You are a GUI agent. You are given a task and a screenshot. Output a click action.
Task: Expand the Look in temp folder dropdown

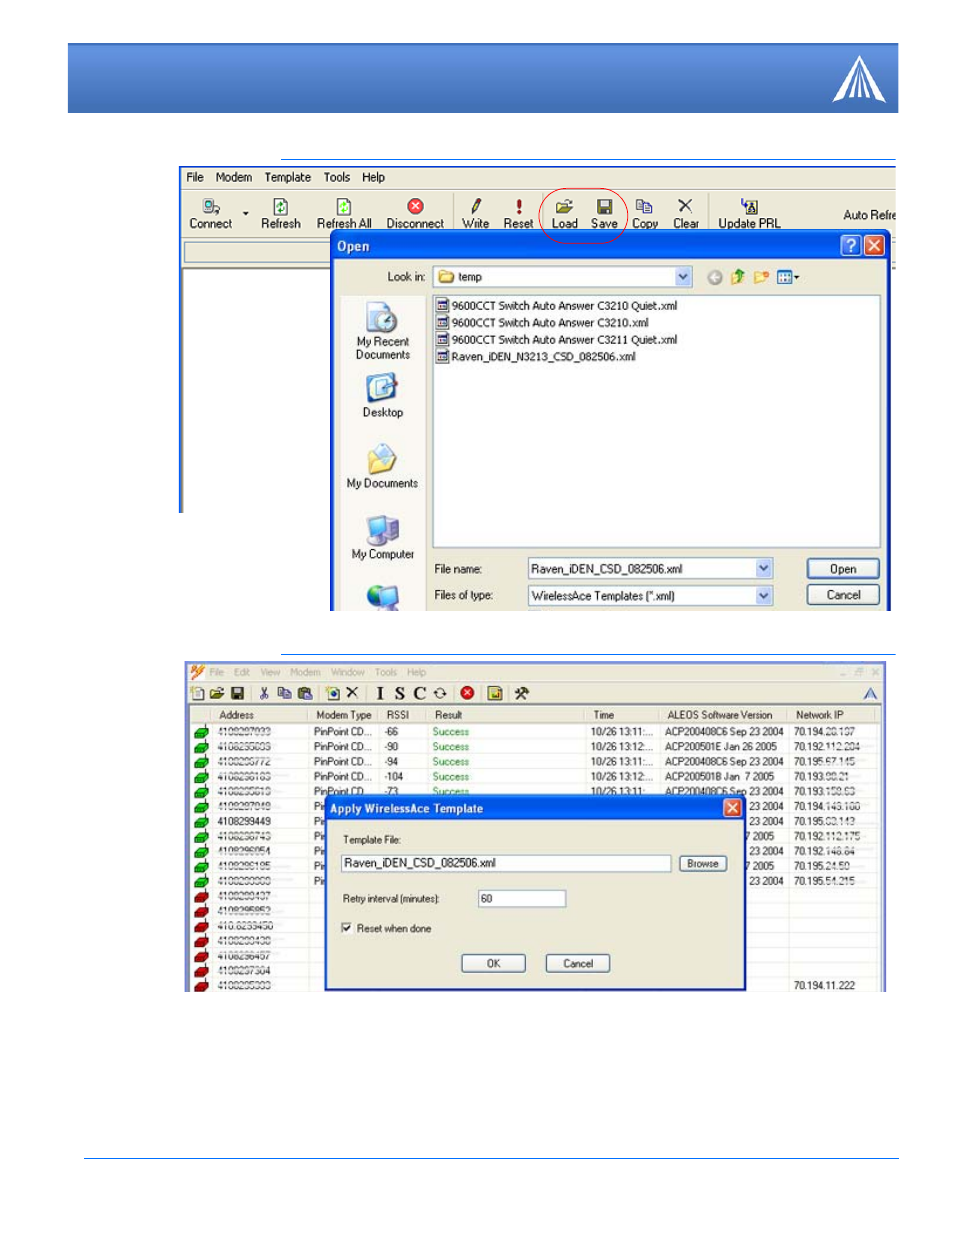tap(683, 277)
